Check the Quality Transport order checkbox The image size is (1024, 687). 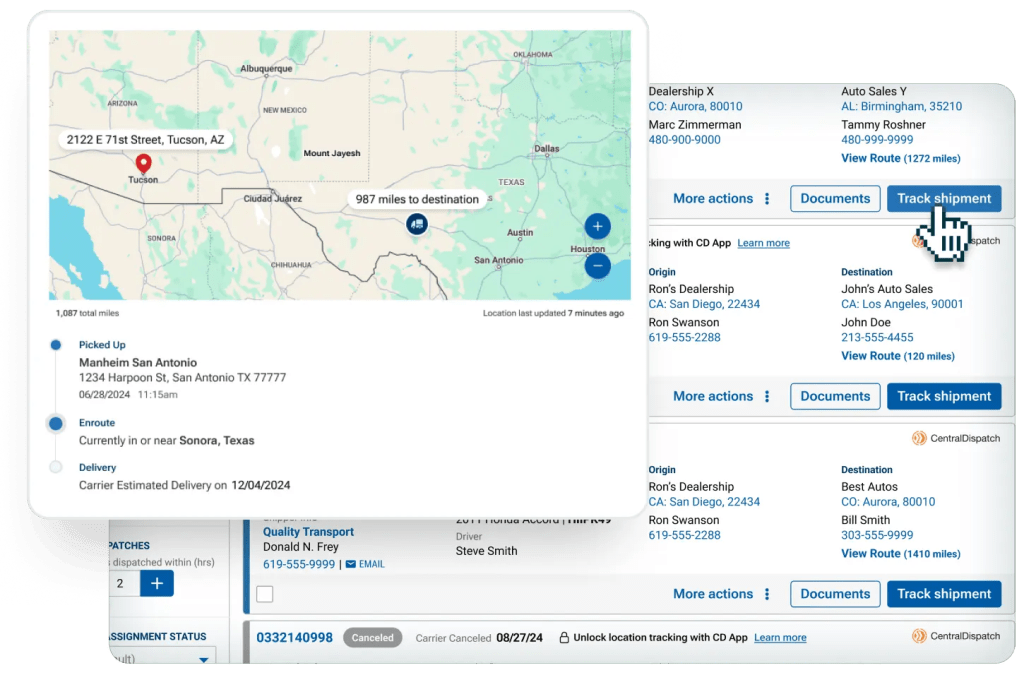click(x=265, y=594)
